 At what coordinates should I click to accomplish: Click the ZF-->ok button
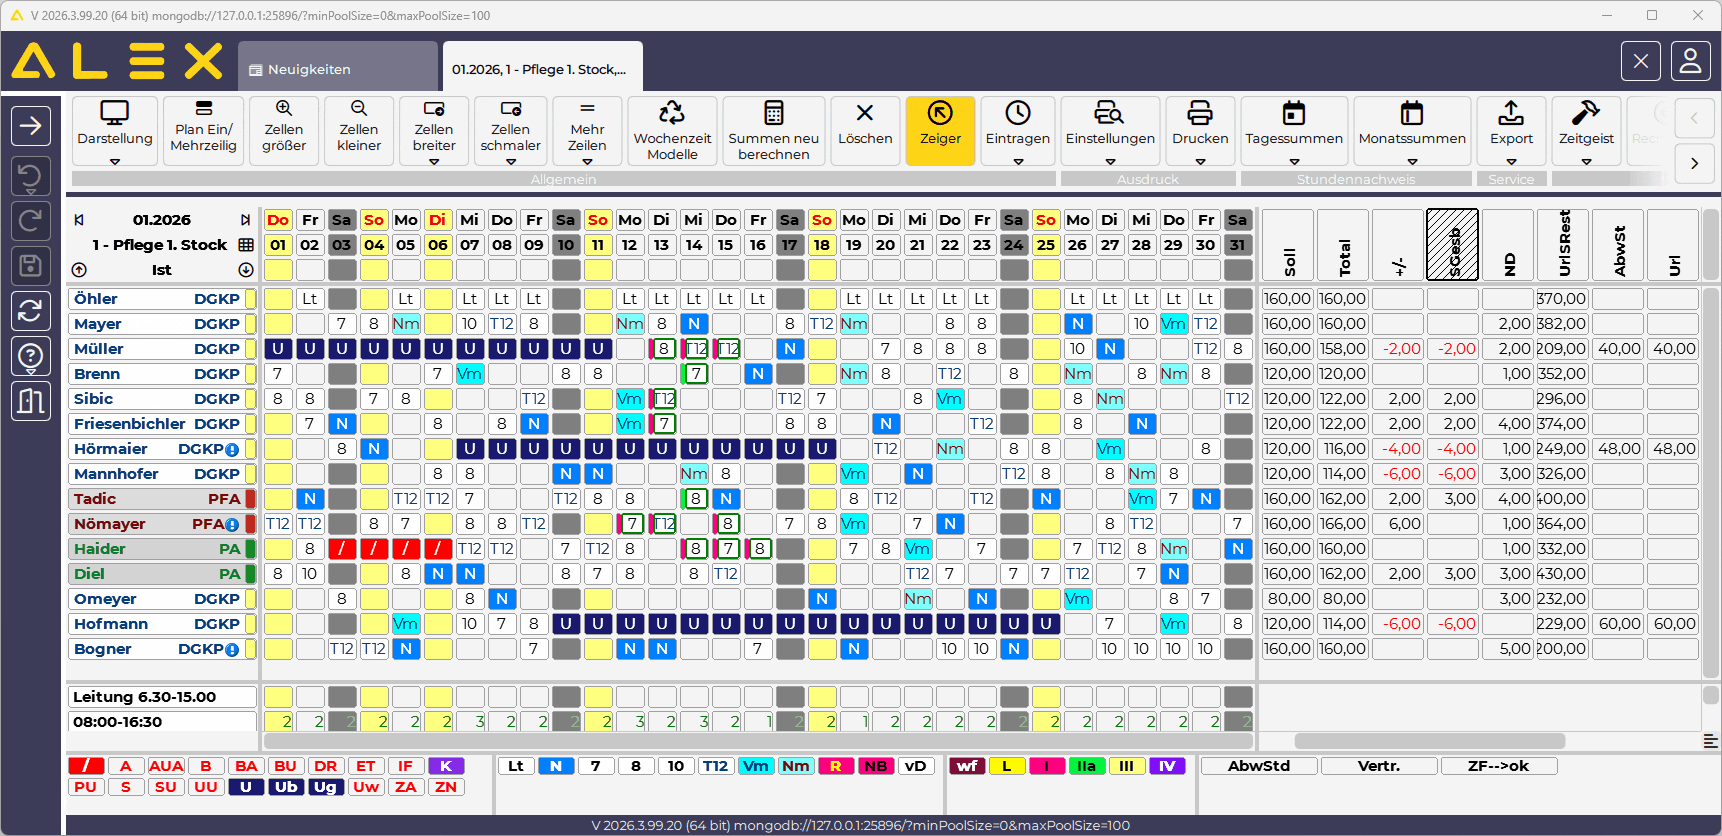pos(1497,766)
